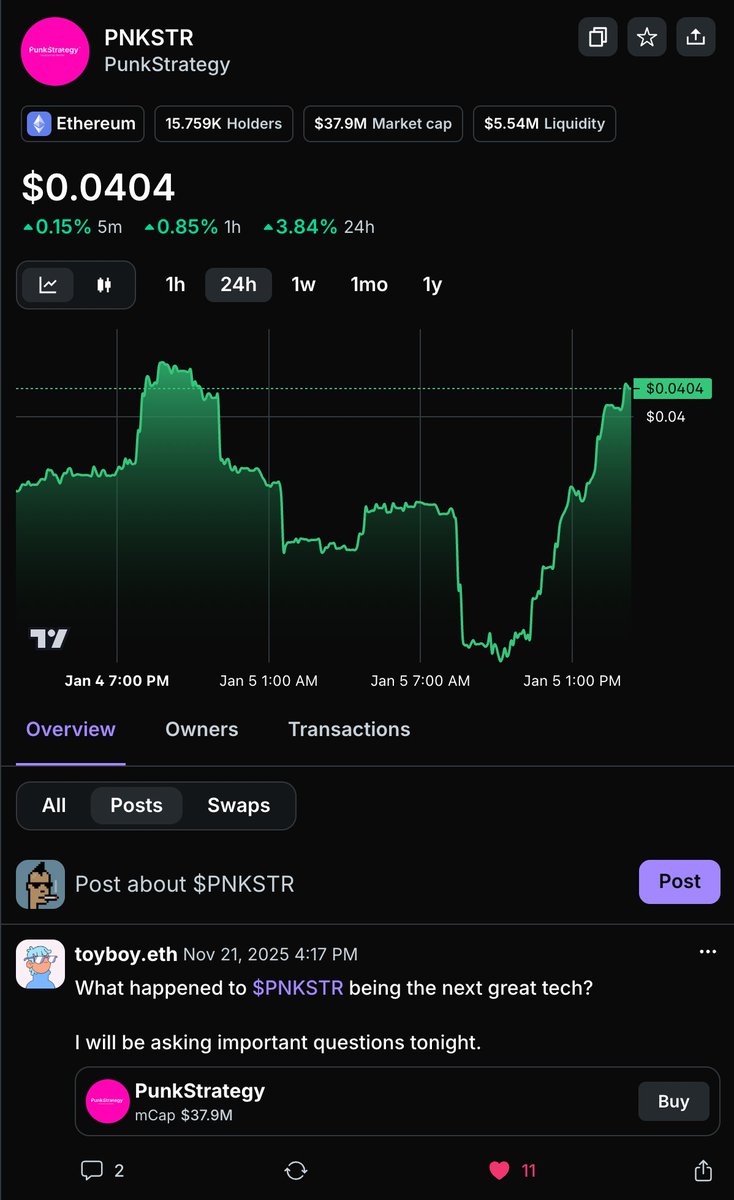Select the 1y chart timeframe
Viewport: 734px width, 1200px height.
pyautogui.click(x=432, y=285)
